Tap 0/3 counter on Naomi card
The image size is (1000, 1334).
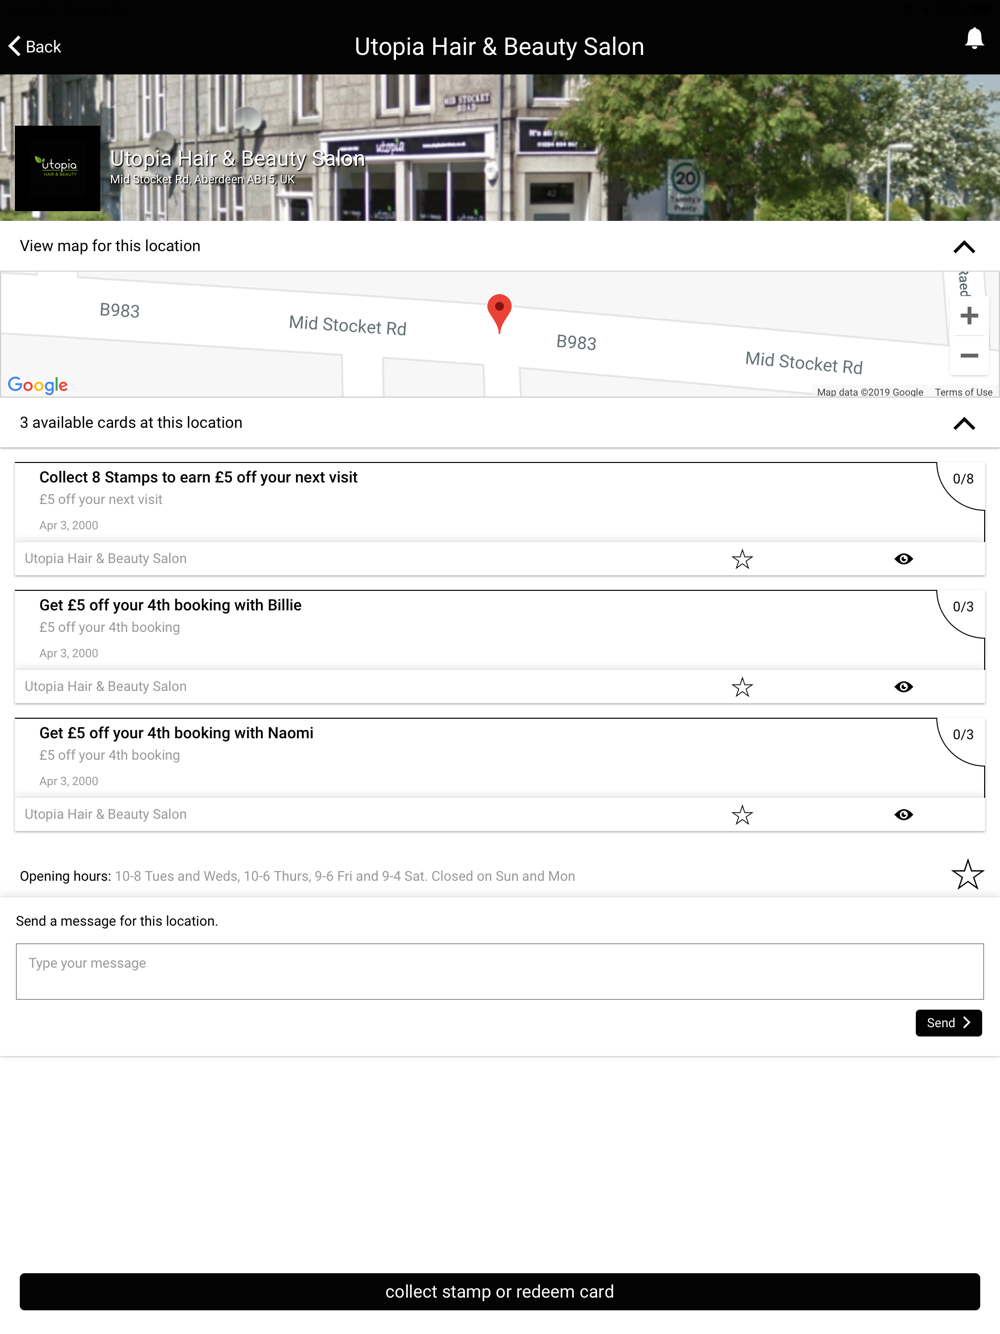pos(963,735)
